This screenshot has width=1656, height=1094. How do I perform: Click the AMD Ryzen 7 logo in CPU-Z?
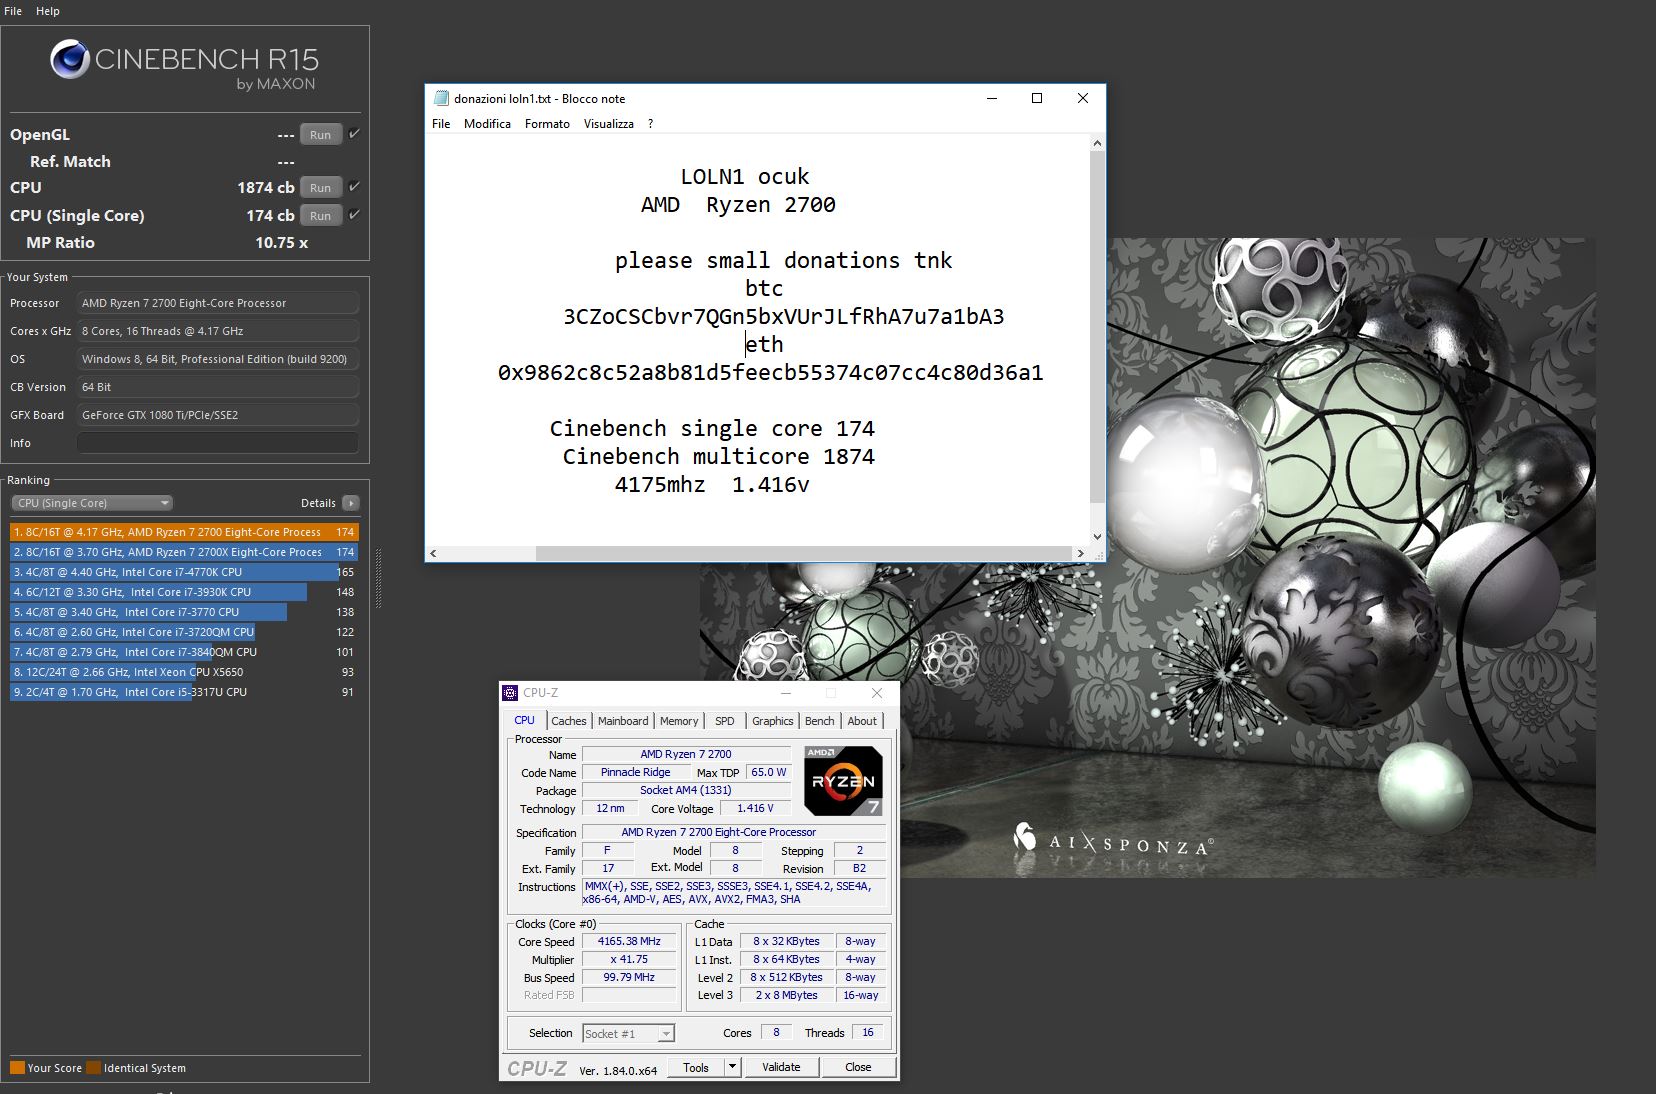(843, 781)
